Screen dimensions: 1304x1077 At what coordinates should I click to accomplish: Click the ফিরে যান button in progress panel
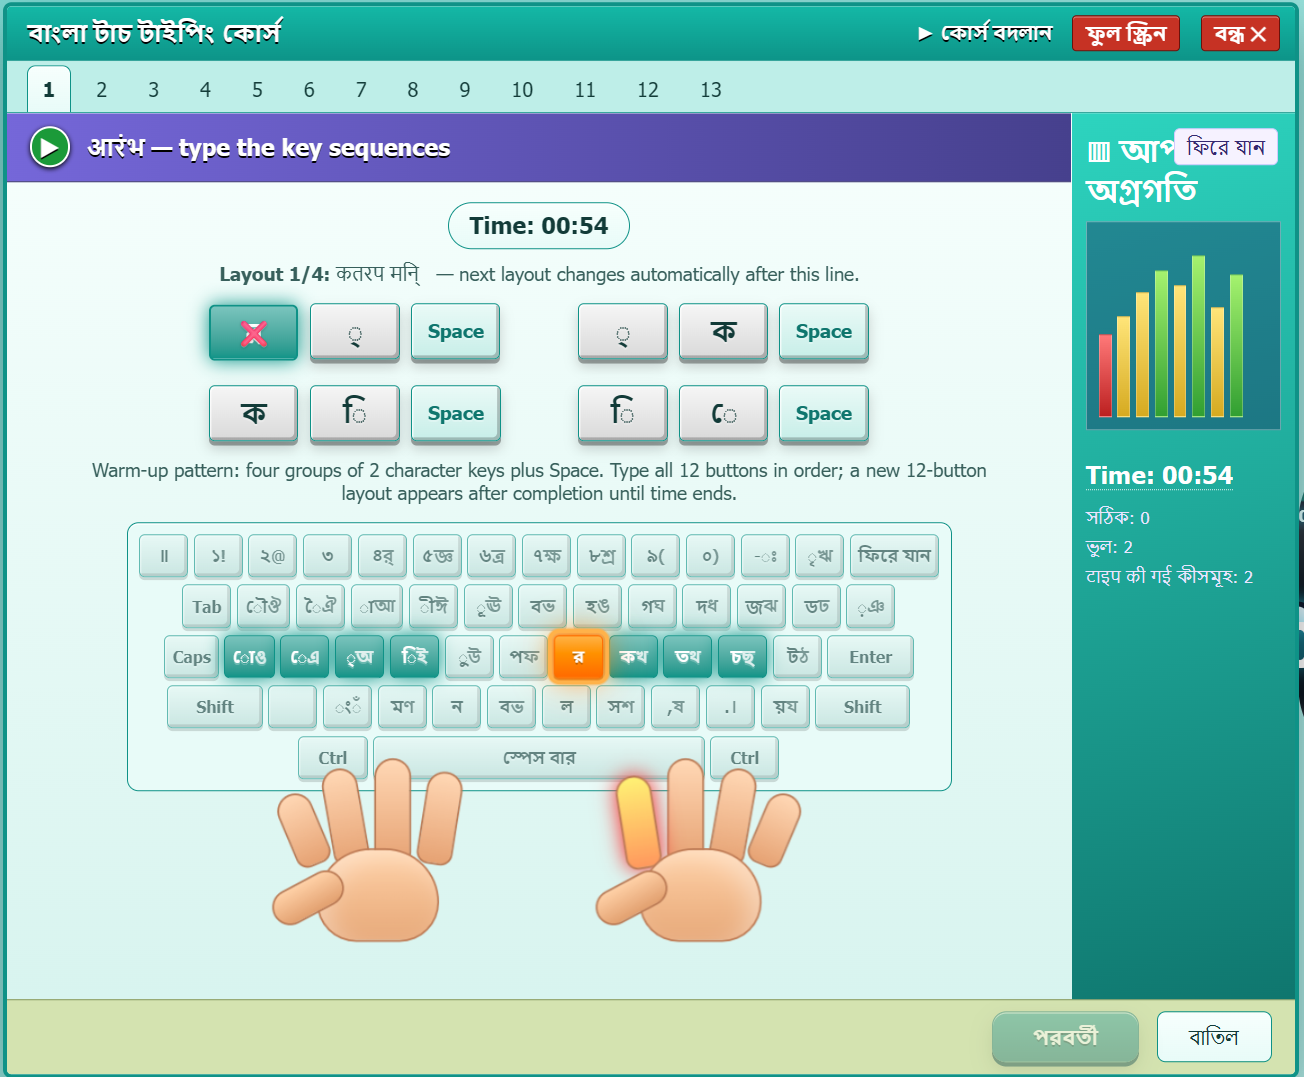[1226, 147]
